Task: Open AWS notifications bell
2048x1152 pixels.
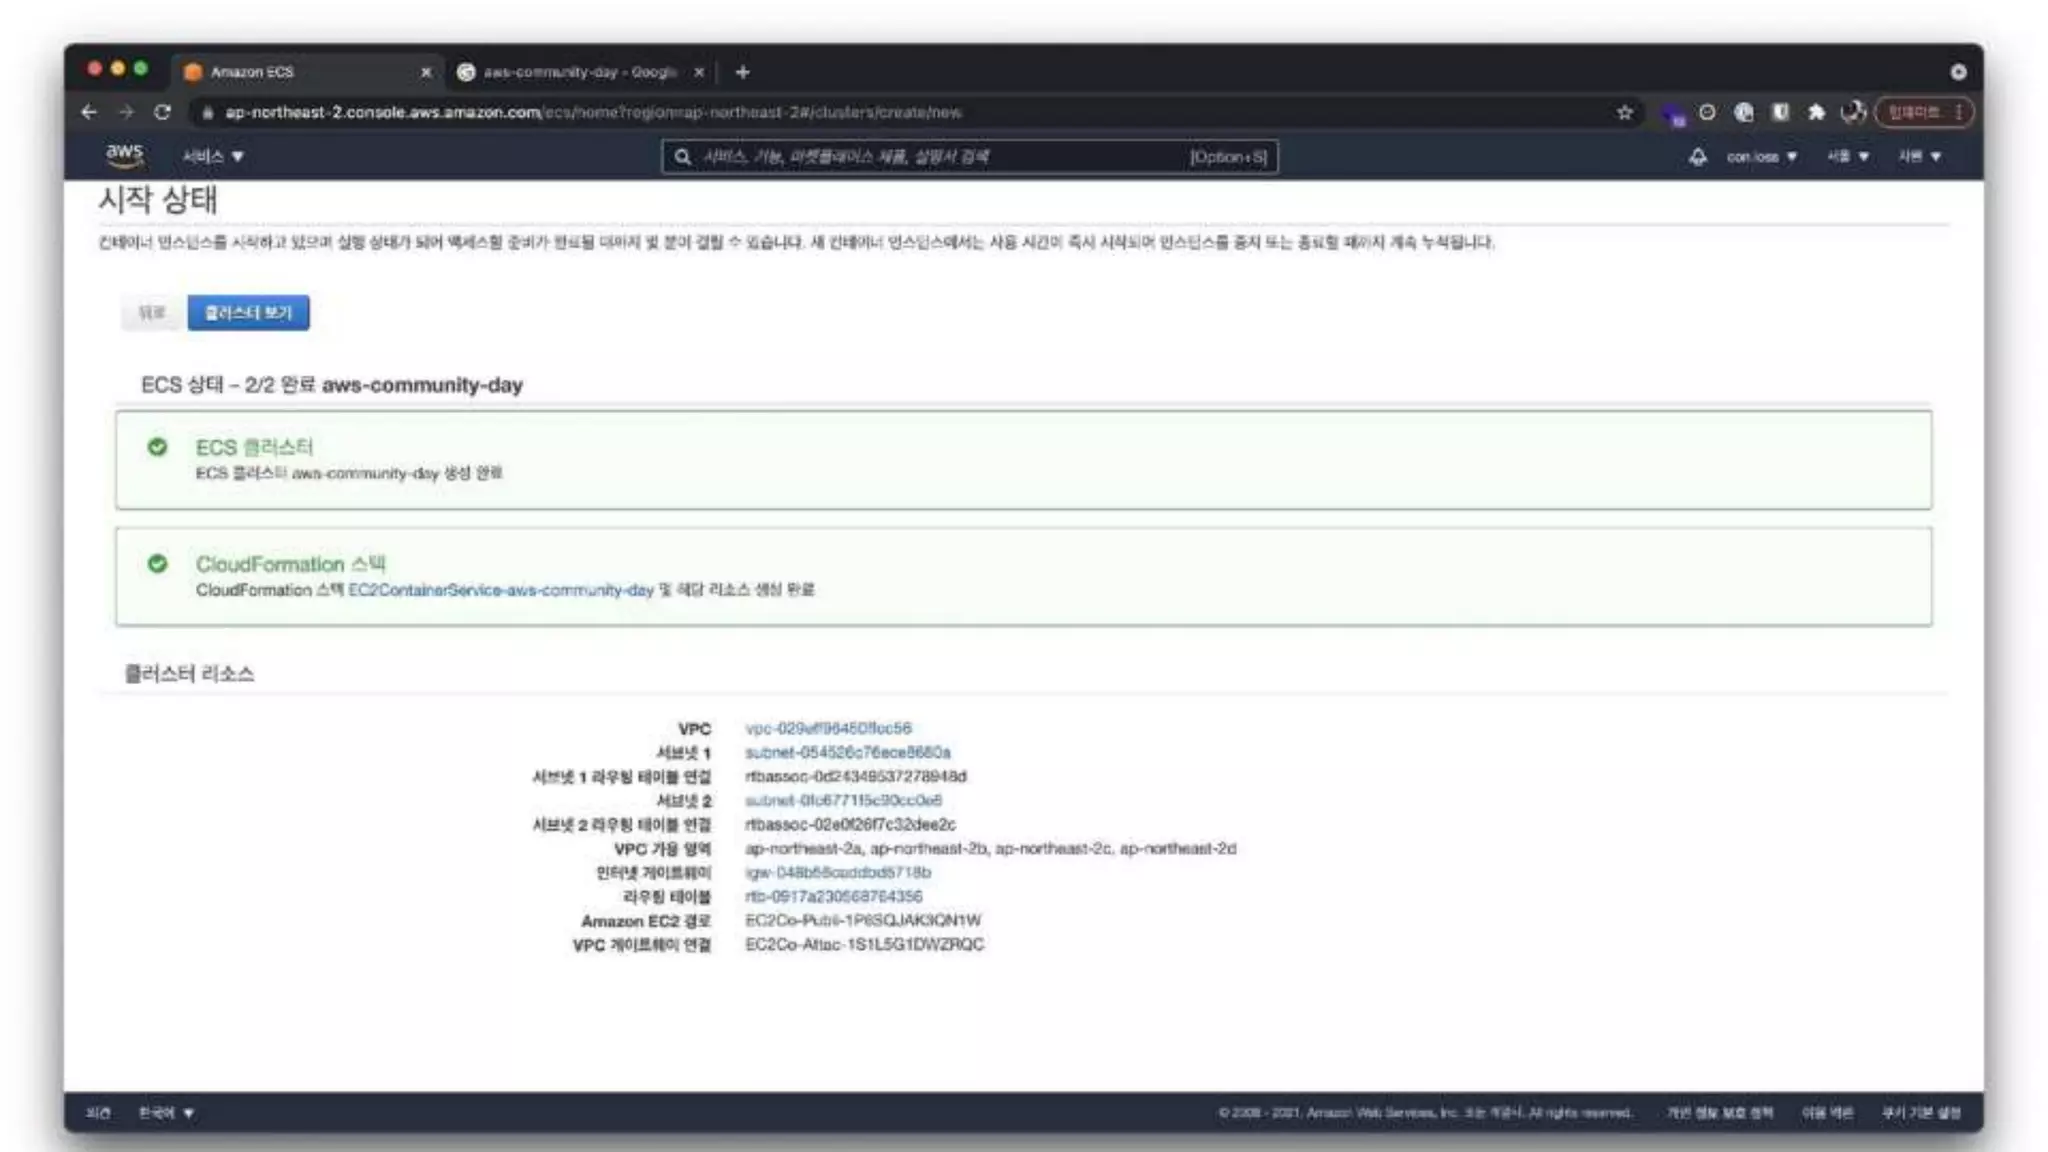Action: coord(1697,156)
